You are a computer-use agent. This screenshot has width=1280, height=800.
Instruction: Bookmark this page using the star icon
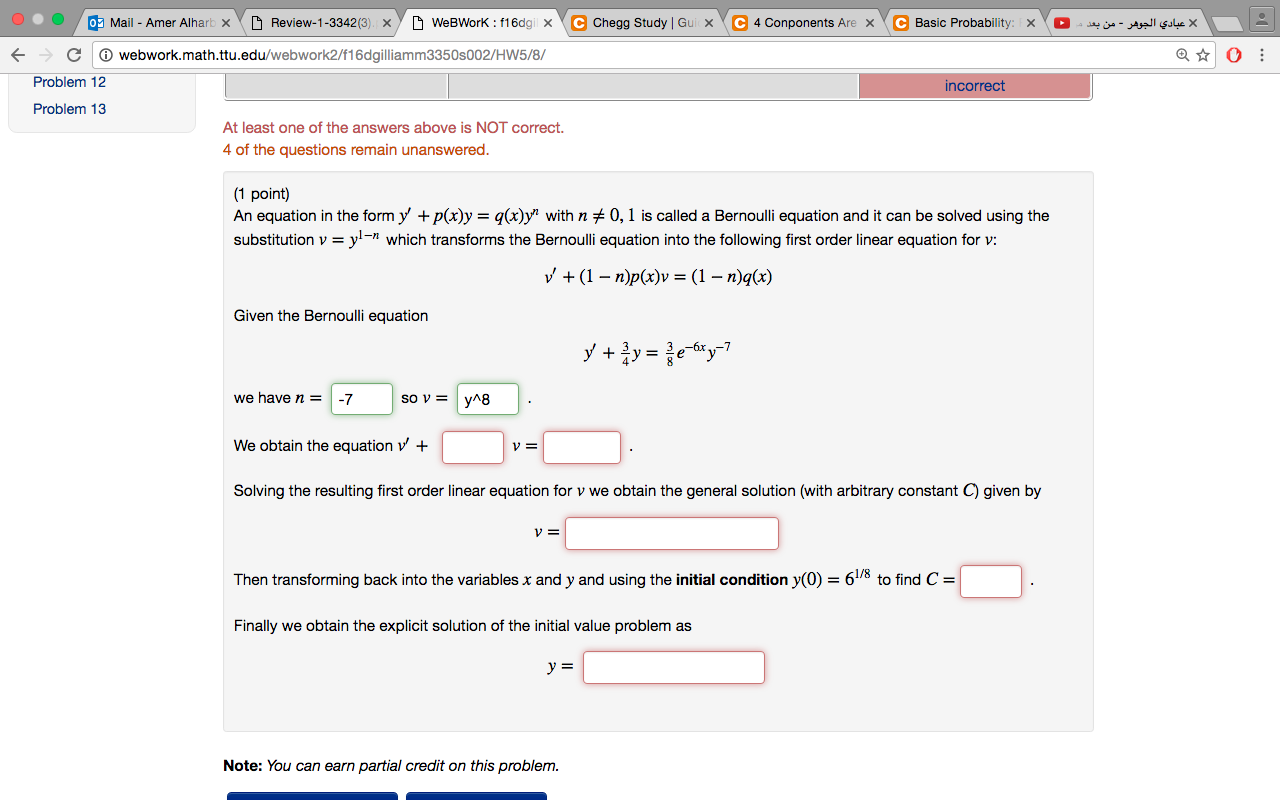1202,57
